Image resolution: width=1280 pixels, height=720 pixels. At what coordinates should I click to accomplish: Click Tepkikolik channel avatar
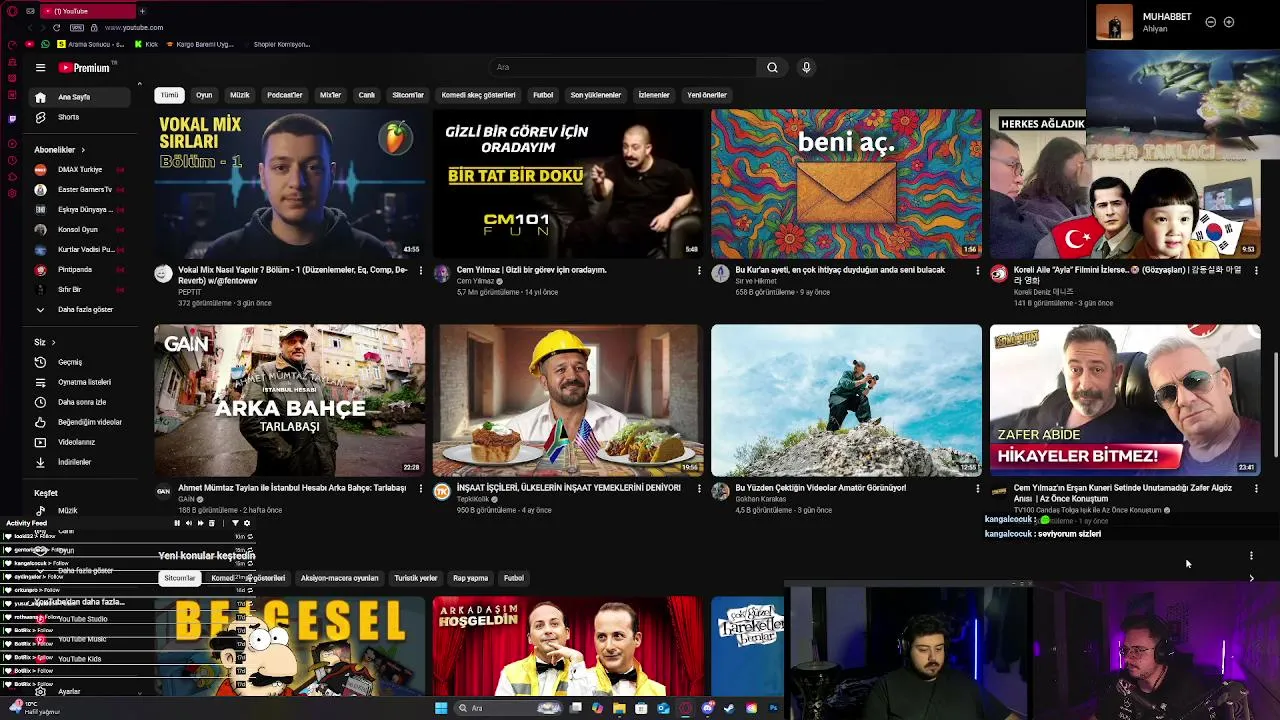click(442, 492)
